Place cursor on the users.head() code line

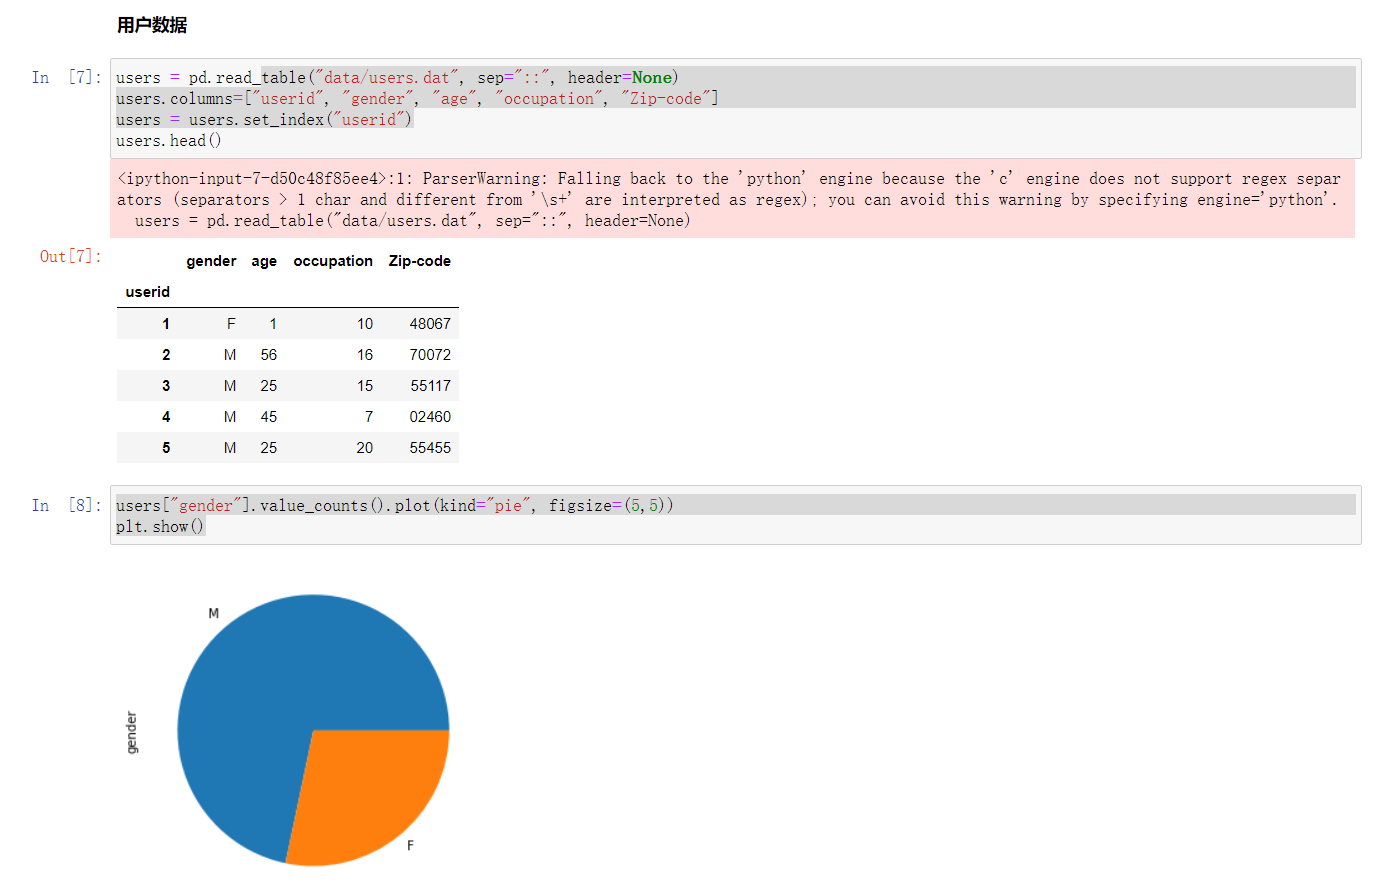(x=169, y=140)
